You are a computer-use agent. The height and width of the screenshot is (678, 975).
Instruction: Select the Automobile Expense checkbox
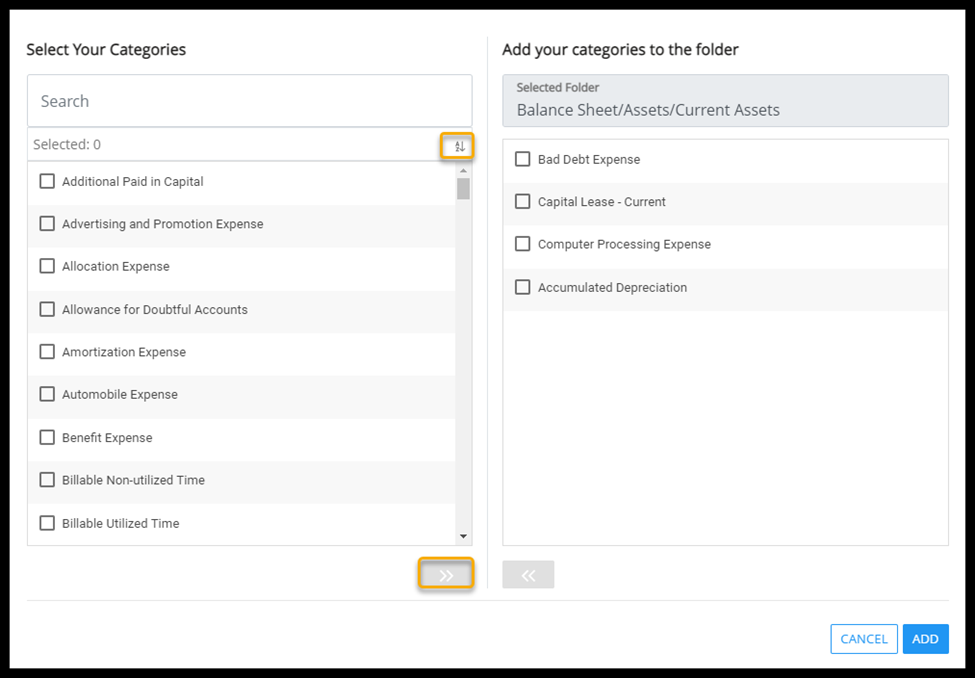click(x=47, y=394)
